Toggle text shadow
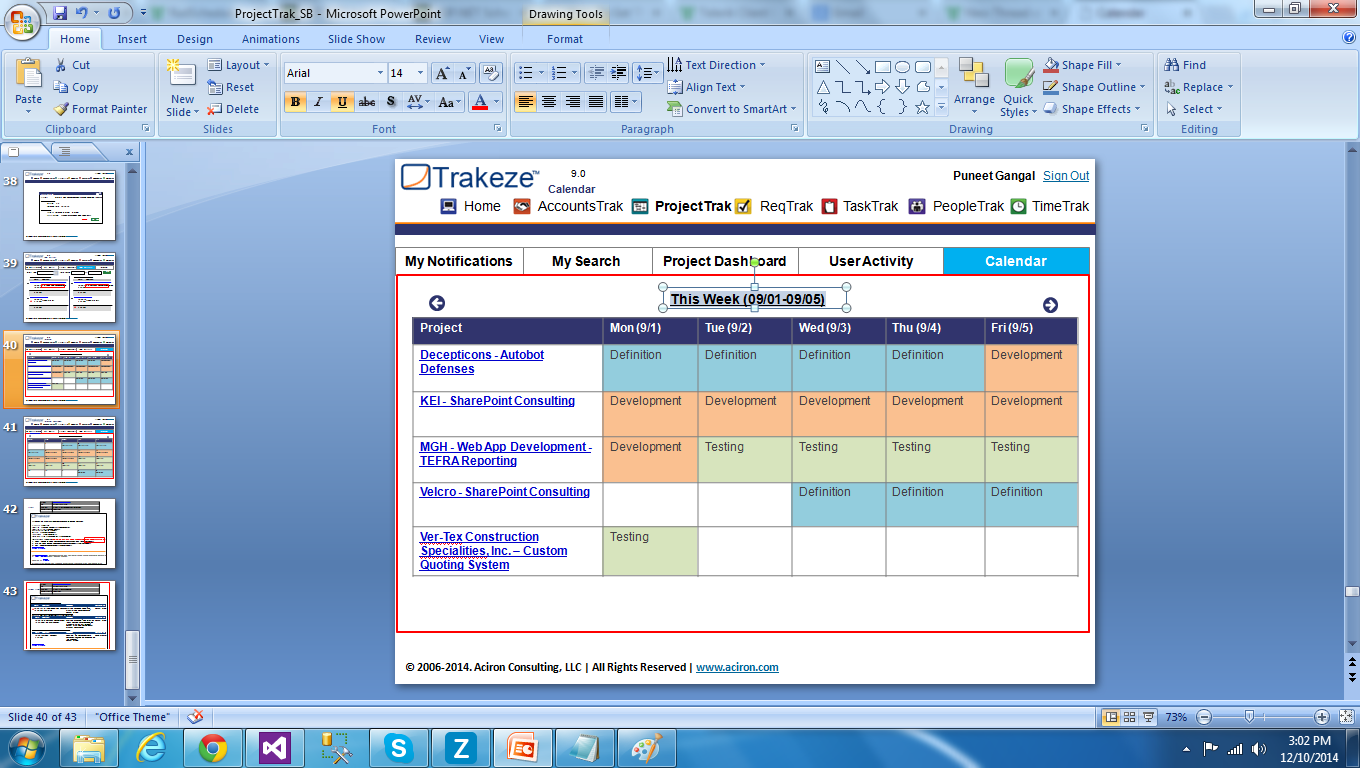Screen dimensions: 1360x768 coord(390,101)
